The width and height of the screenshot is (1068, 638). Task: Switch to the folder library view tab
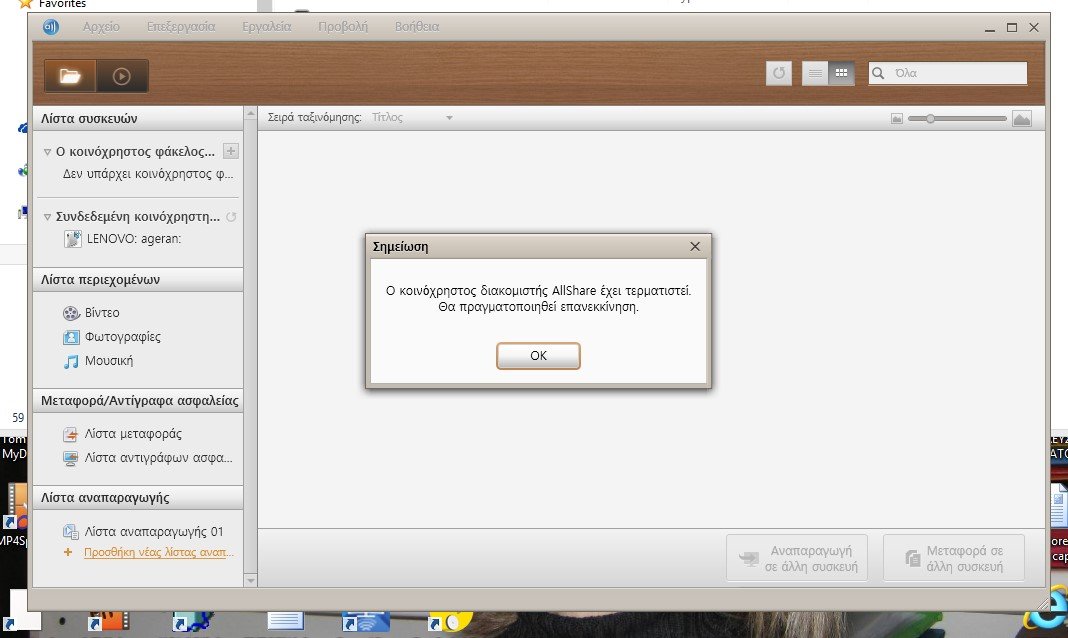coord(70,76)
